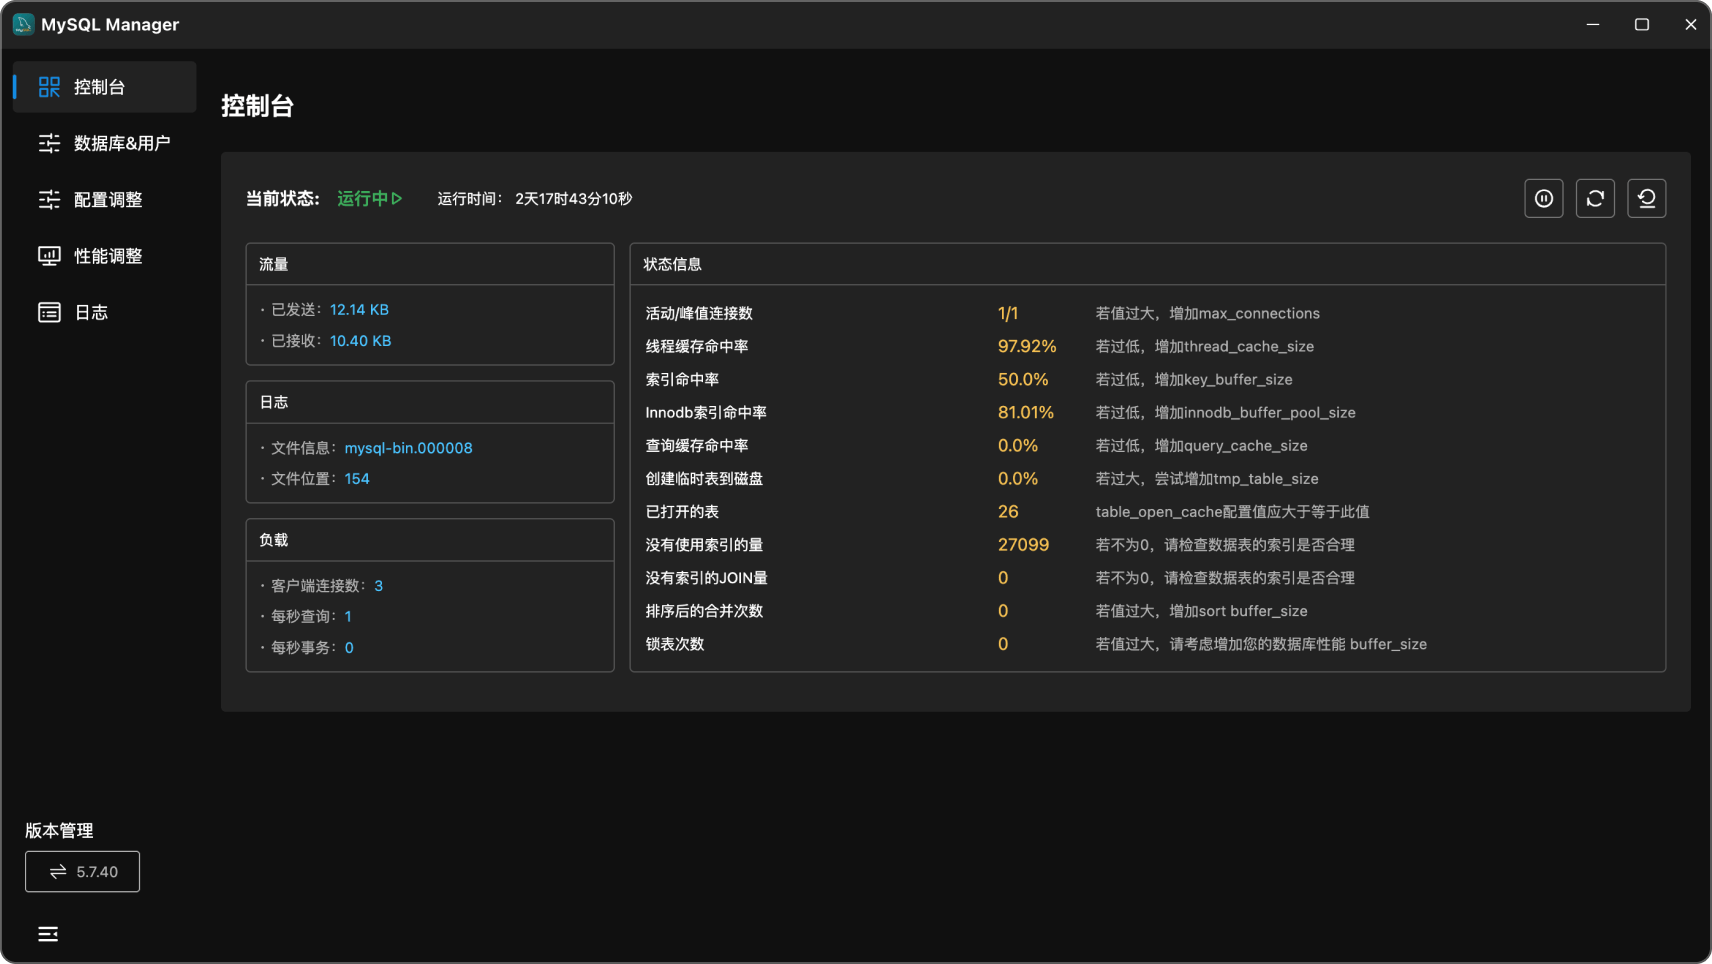The image size is (1712, 964).
Task: Click the 27099 unindexed queries value
Action: pyautogui.click(x=1023, y=545)
